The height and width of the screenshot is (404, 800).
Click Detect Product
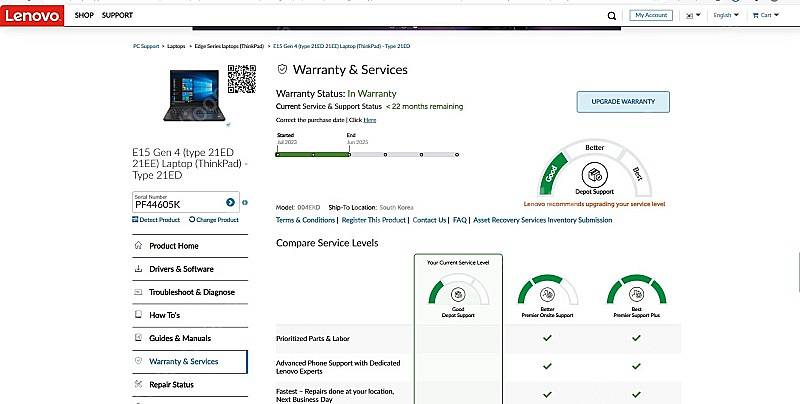[x=156, y=220]
